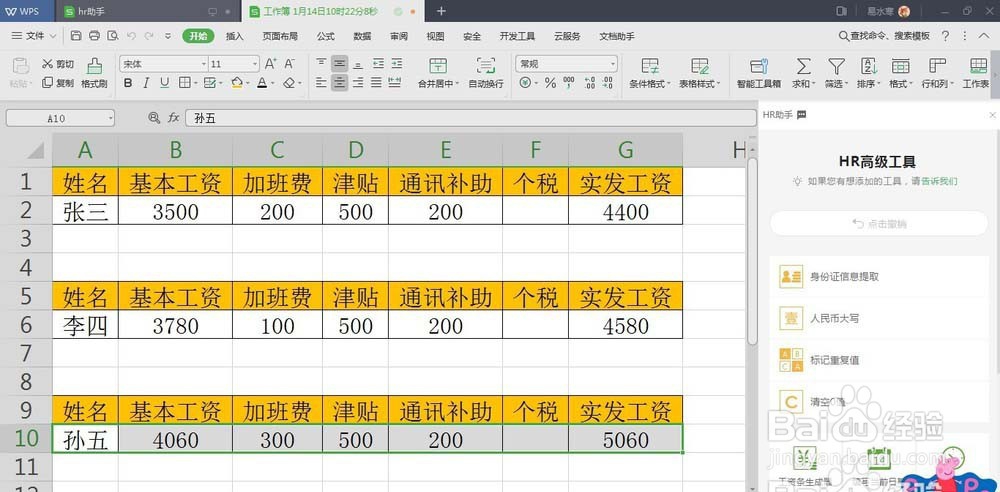Open the File (文件) menu
Screen dimensions: 1000x492
pos(34,36)
